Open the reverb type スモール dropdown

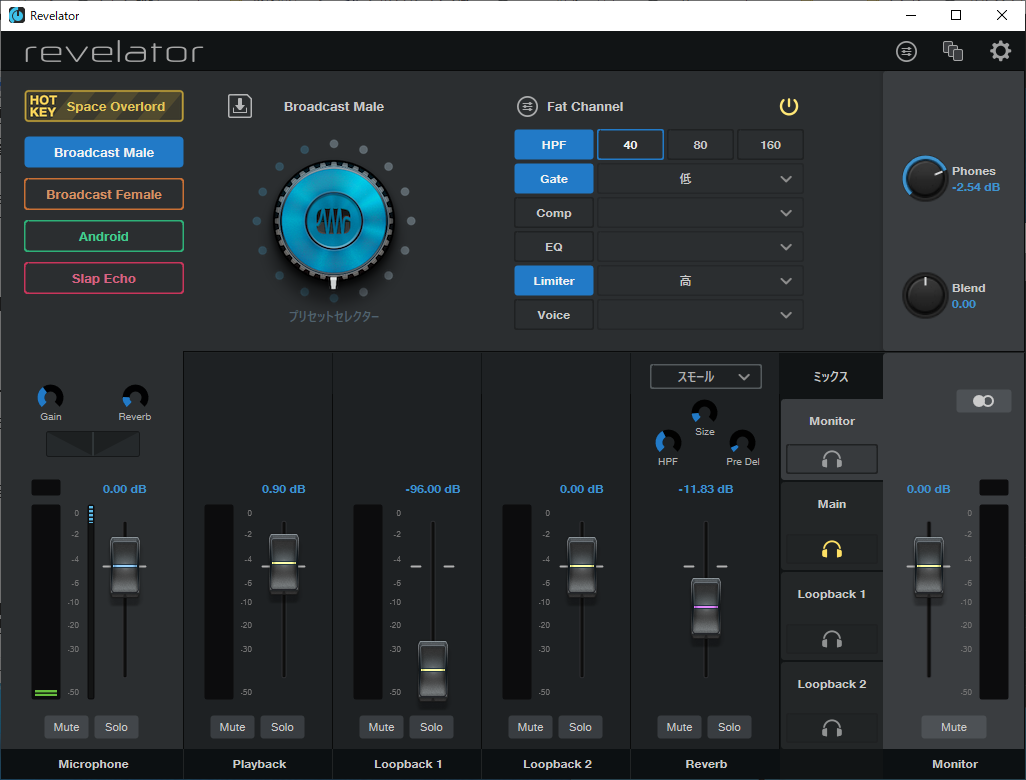(x=705, y=376)
